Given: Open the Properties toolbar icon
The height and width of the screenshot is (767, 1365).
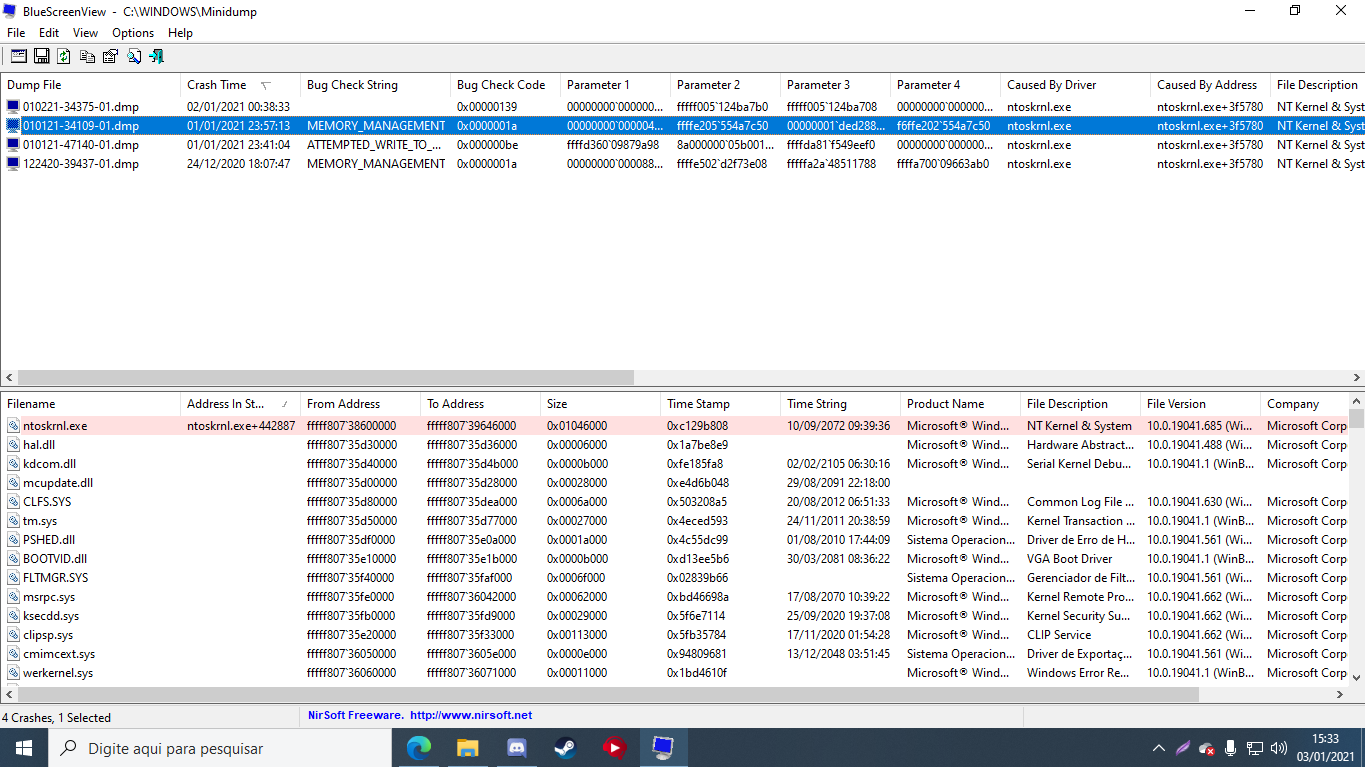Looking at the screenshot, I should (x=110, y=56).
